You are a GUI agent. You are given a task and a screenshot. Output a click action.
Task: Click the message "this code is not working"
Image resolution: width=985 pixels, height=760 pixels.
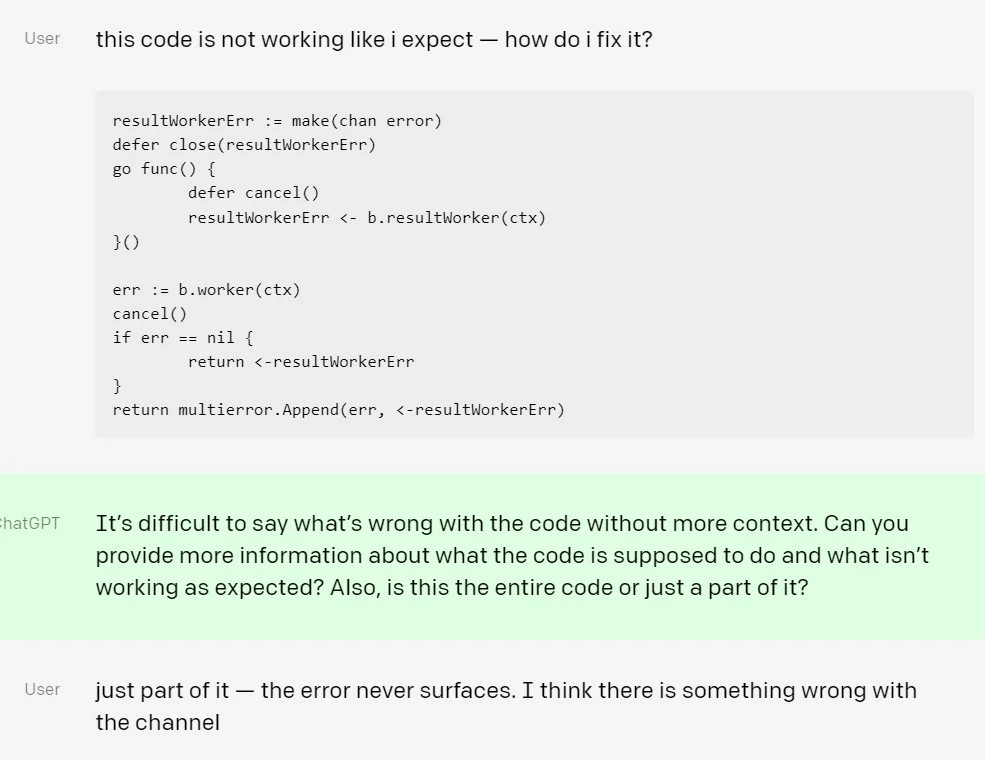click(x=373, y=41)
